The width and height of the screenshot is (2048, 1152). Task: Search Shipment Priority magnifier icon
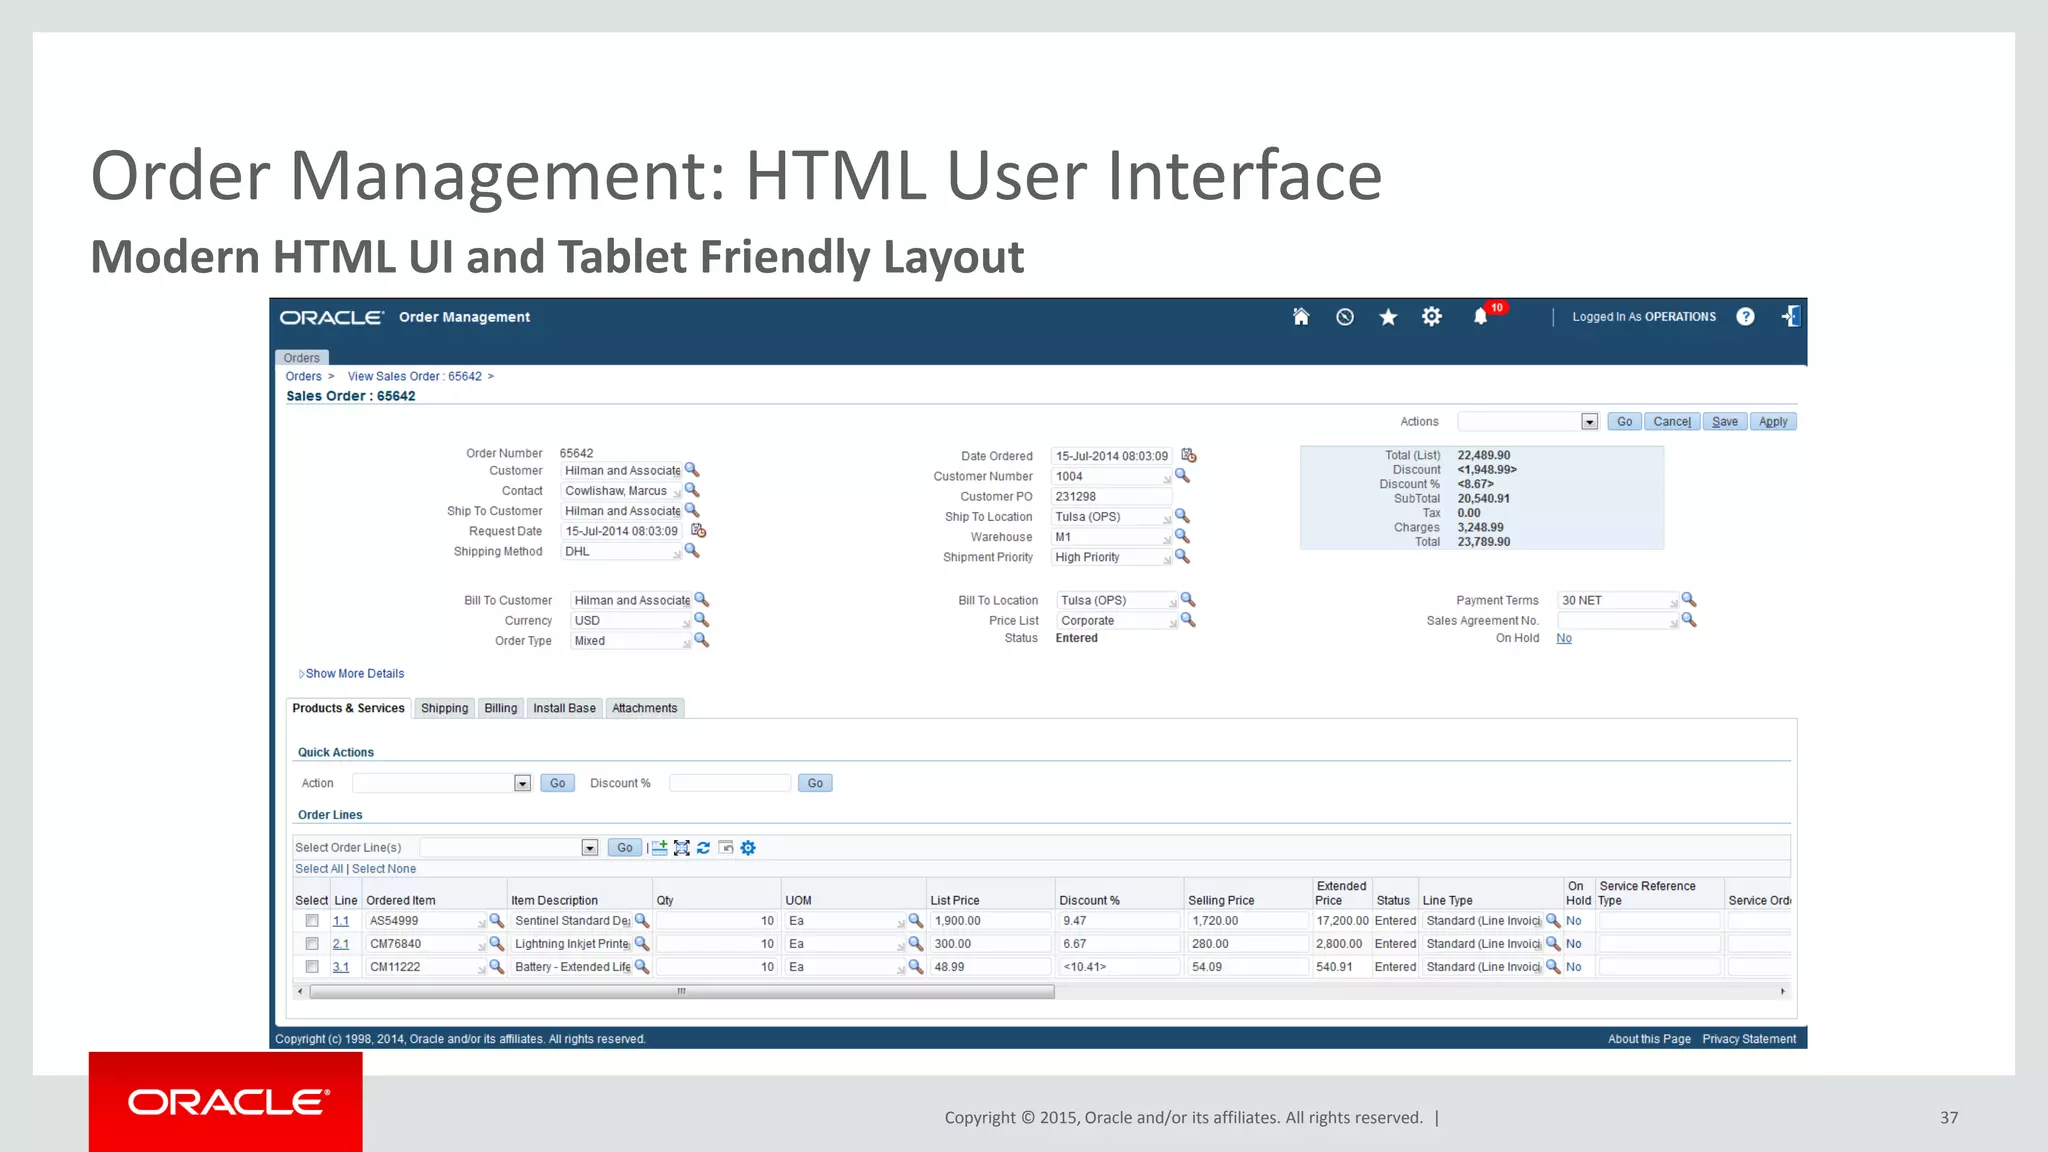(1182, 556)
